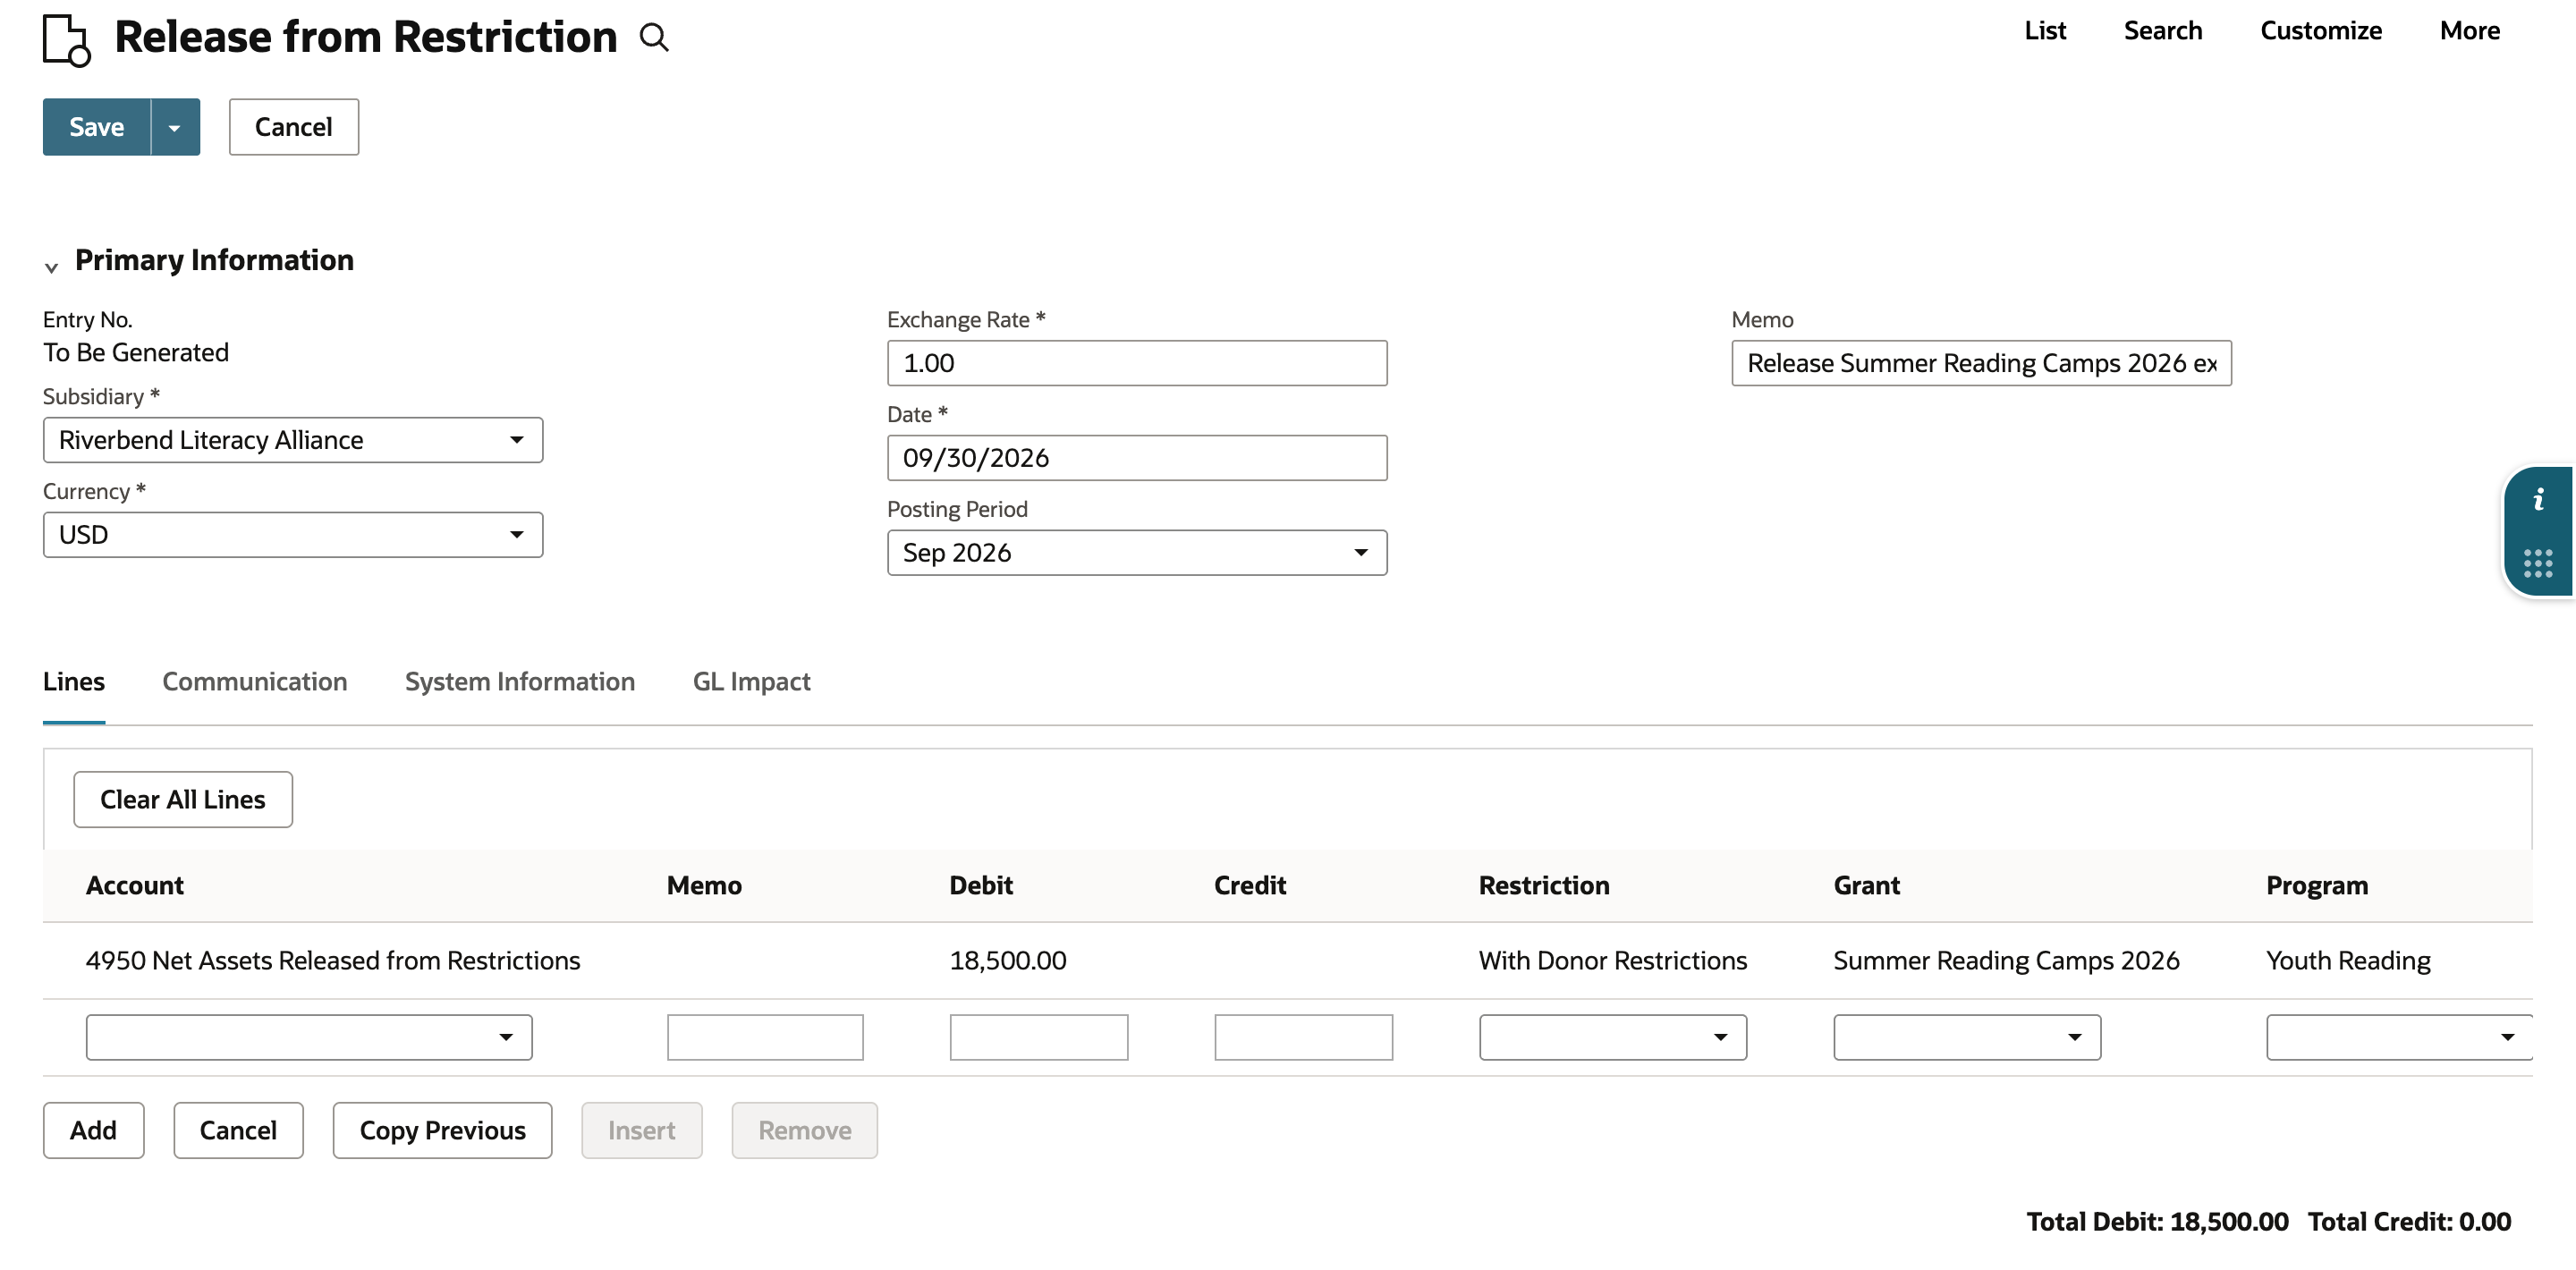Click the Account column header
Image resolution: width=2576 pixels, height=1270 pixels.
pyautogui.click(x=135, y=885)
